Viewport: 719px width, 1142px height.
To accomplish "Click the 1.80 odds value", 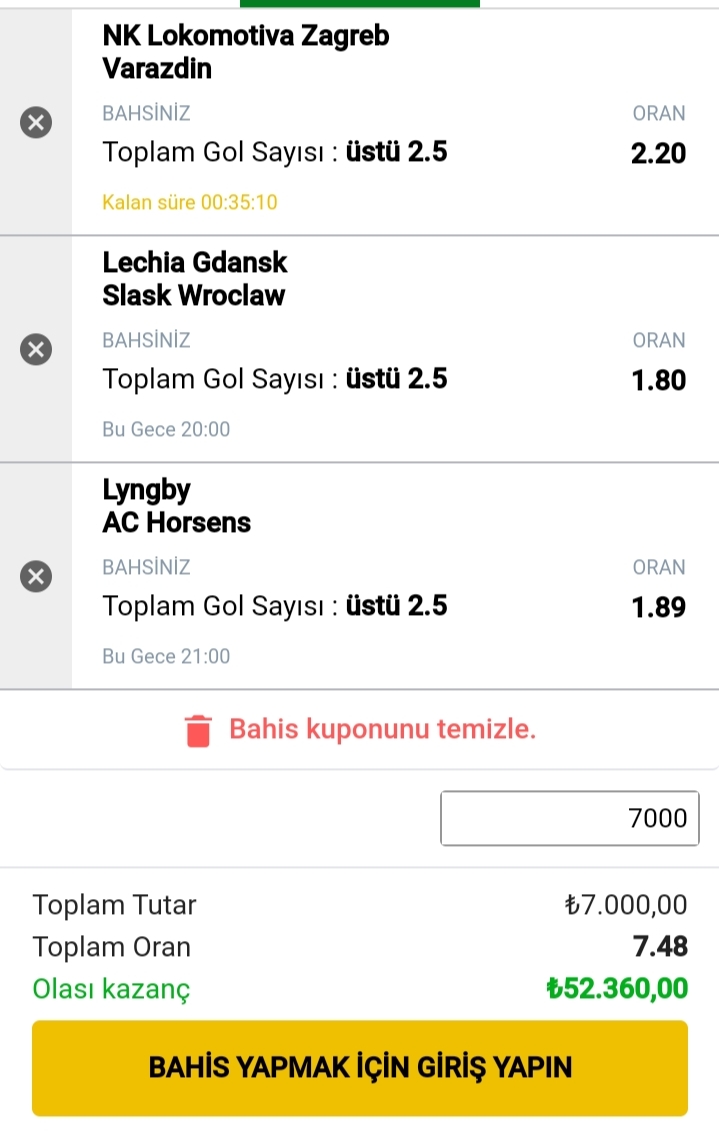I will [x=659, y=380].
